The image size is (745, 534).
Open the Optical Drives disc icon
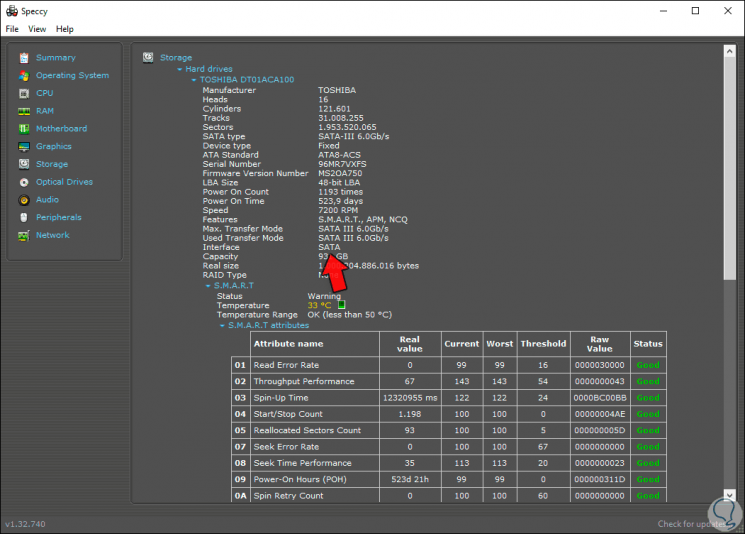(x=24, y=182)
